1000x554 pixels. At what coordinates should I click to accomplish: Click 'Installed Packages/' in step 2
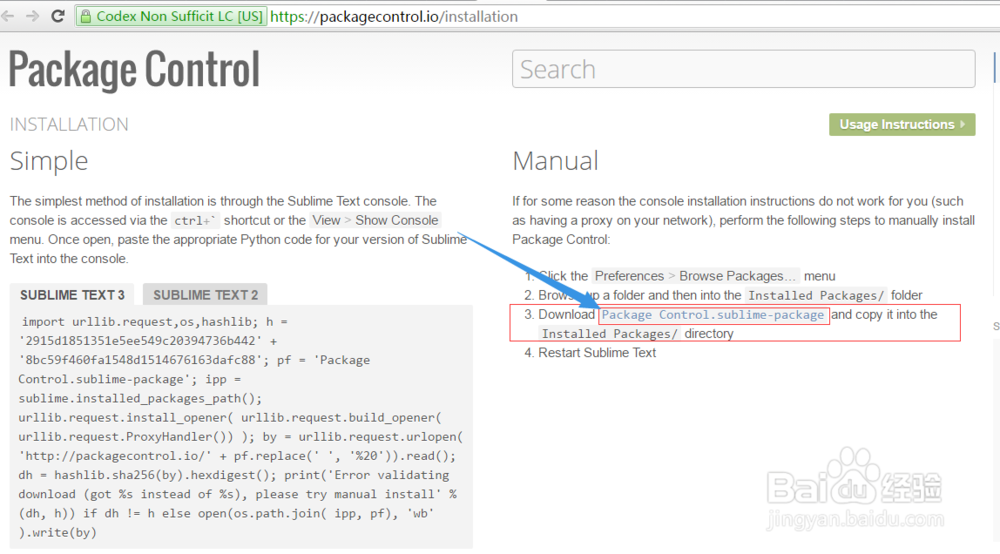[816, 295]
